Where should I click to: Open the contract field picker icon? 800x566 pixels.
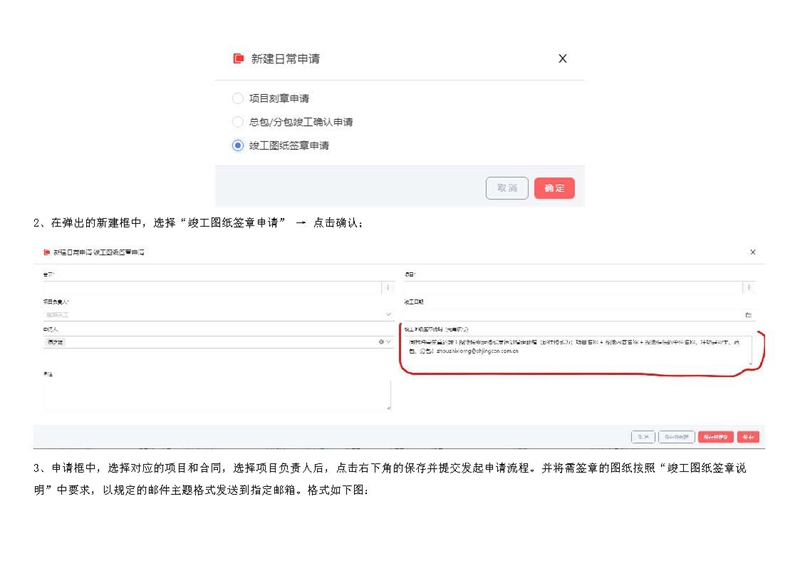748,287
